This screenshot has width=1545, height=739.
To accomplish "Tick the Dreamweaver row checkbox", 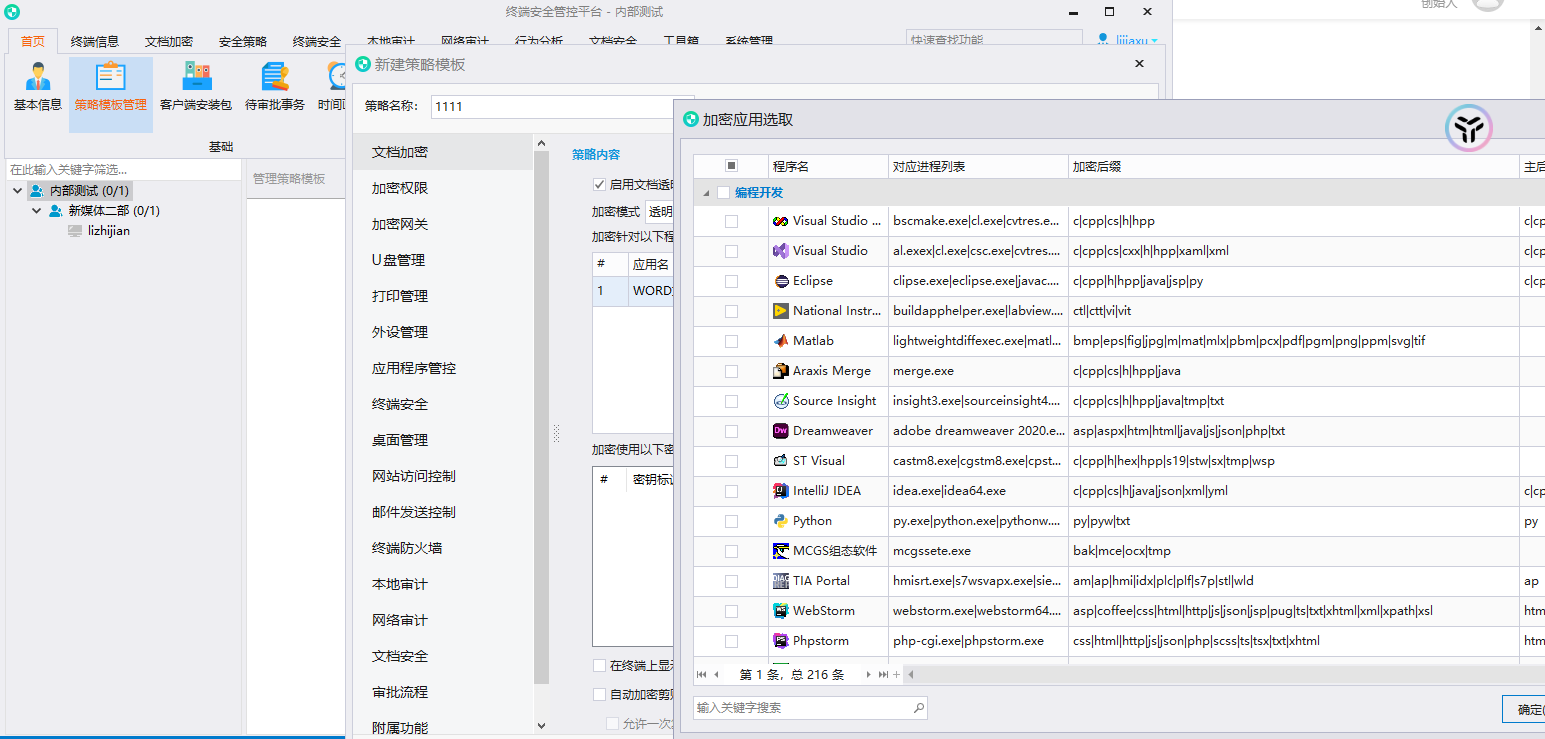I will pos(731,431).
